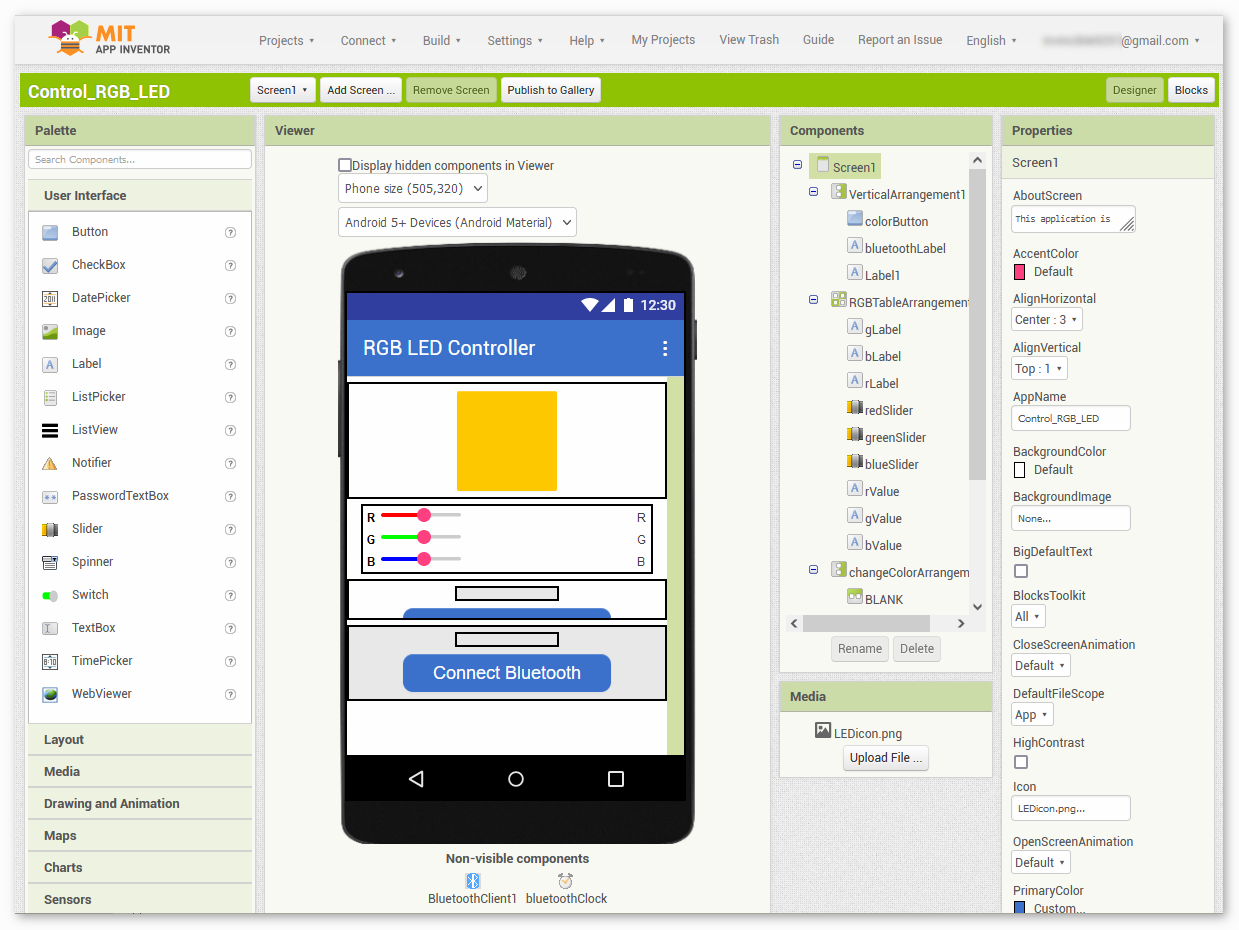Expand the Sensors palette section
The height and width of the screenshot is (930, 1239).
click(x=140, y=900)
